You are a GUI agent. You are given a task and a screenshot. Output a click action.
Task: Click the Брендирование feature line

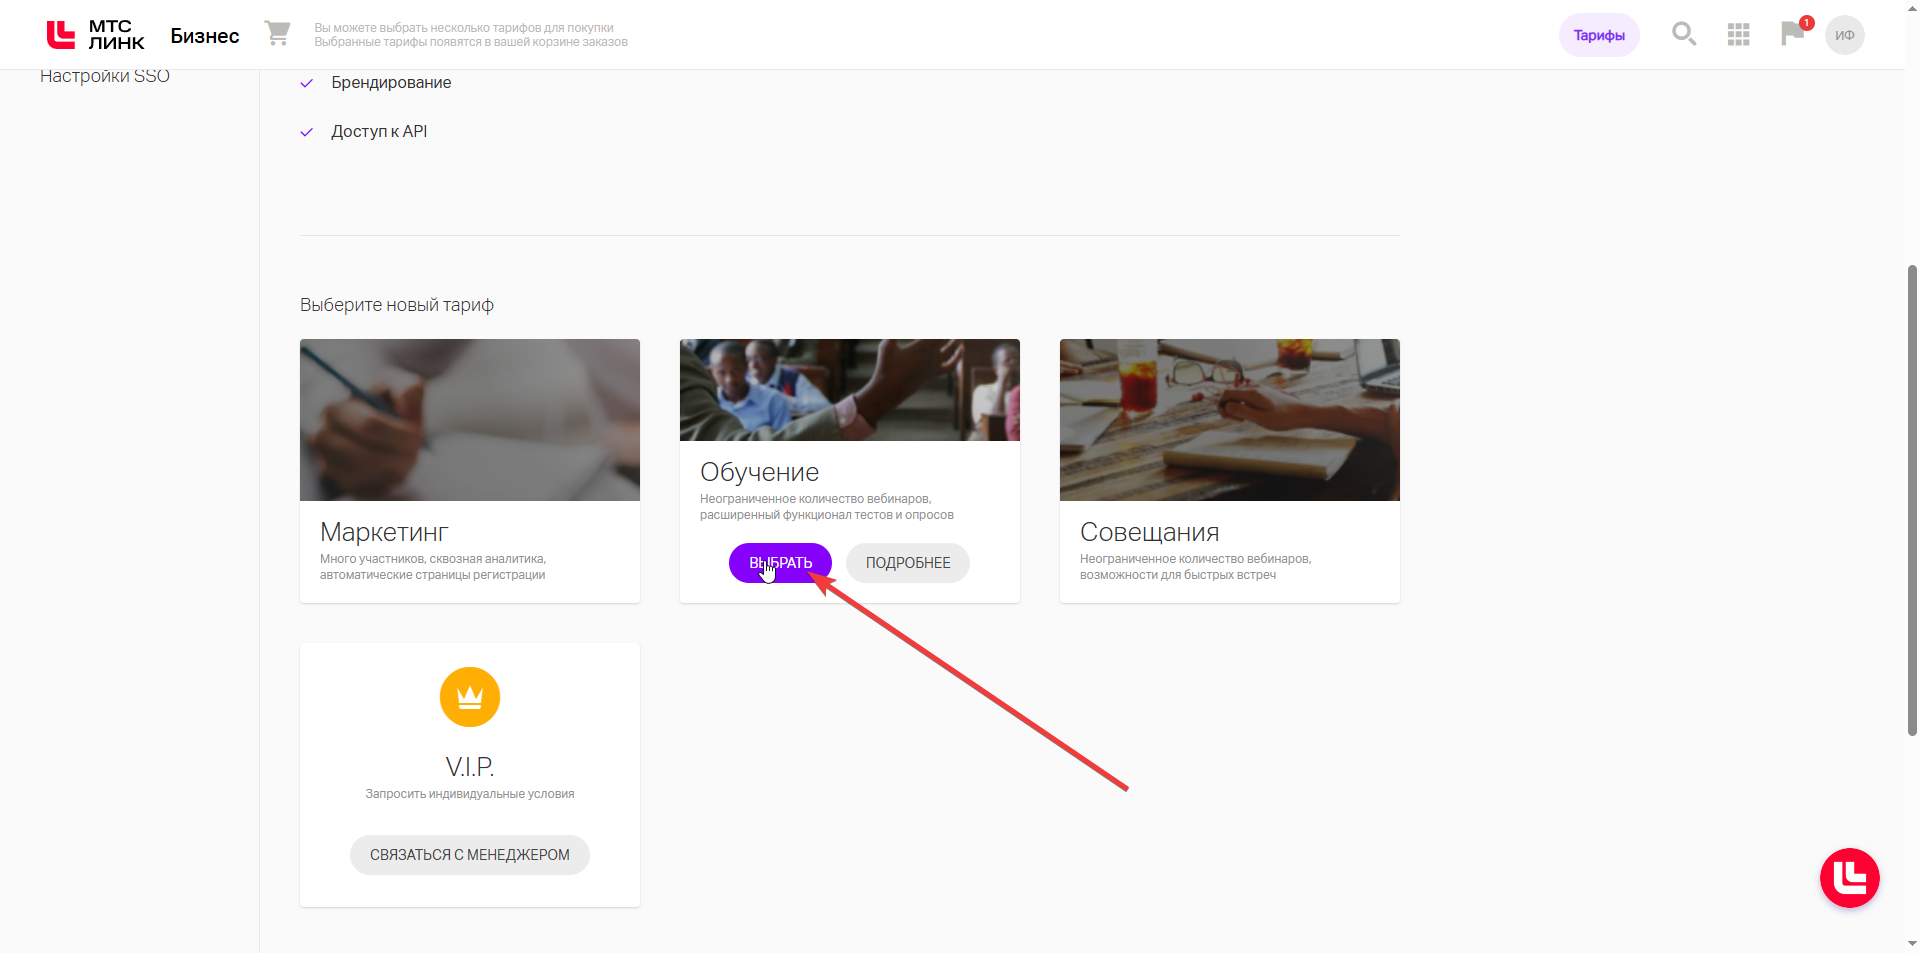tap(391, 83)
